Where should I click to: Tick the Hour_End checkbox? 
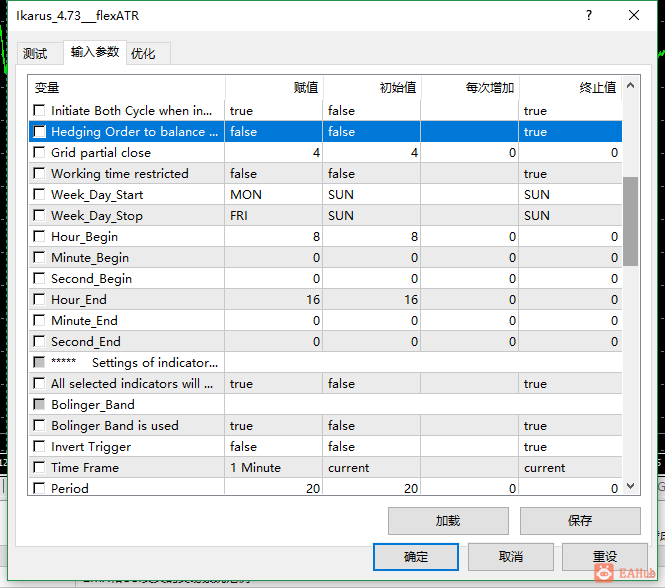coord(39,300)
